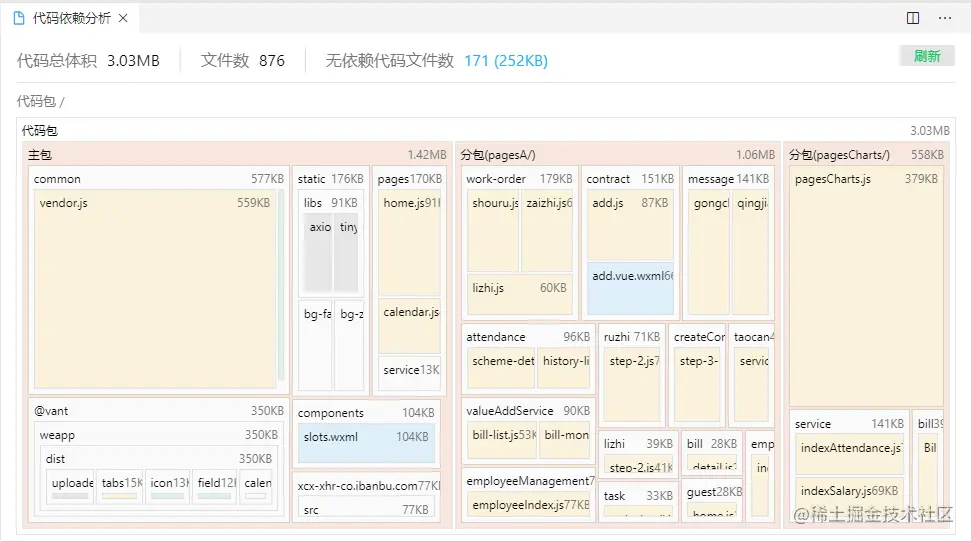The image size is (971, 542).
Task: Select the lizhi.js 60KB block
Action: [520, 294]
